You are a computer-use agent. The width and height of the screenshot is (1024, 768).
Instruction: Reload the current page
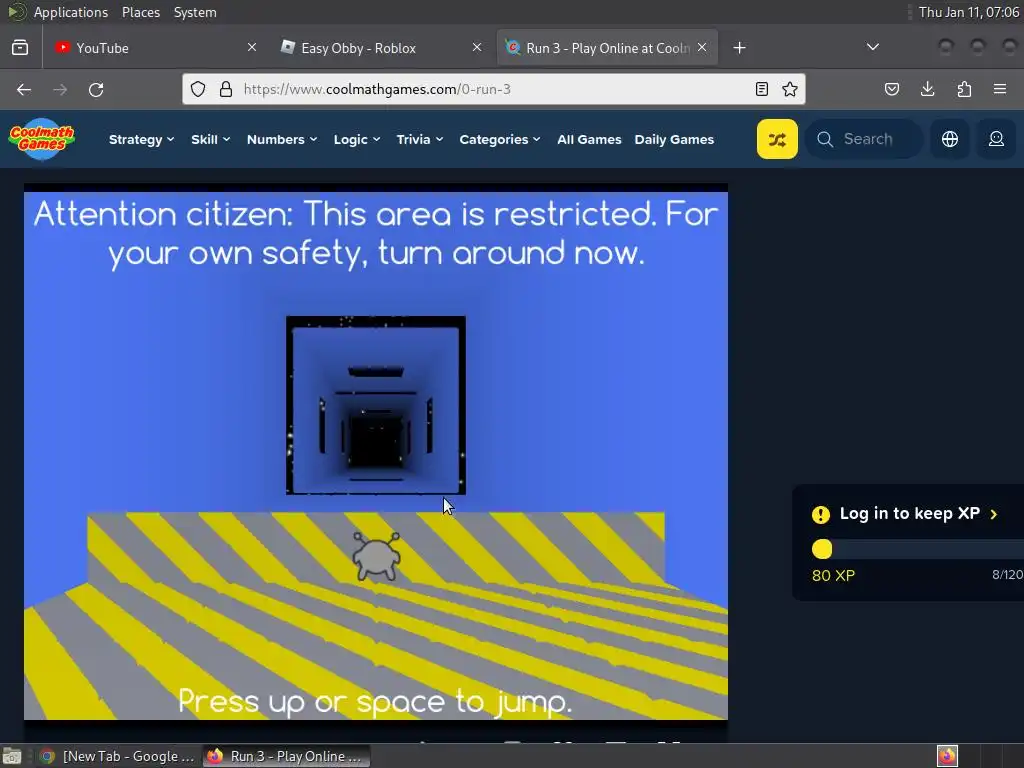point(96,89)
